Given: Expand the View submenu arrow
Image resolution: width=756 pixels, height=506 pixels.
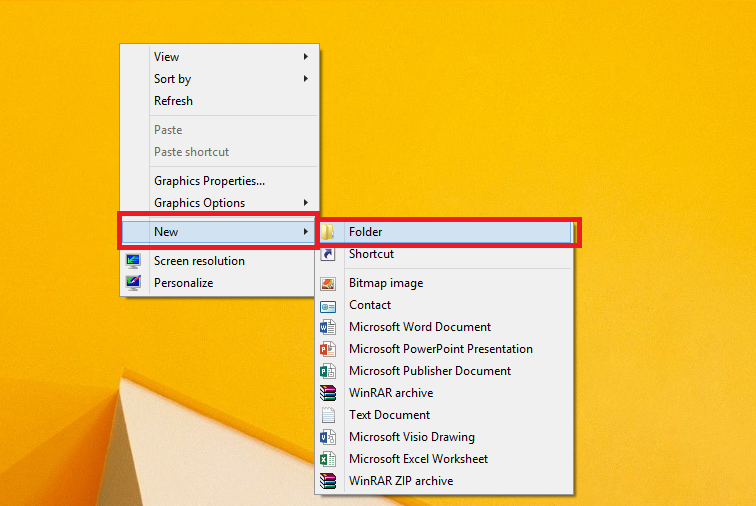Looking at the screenshot, I should coord(306,56).
